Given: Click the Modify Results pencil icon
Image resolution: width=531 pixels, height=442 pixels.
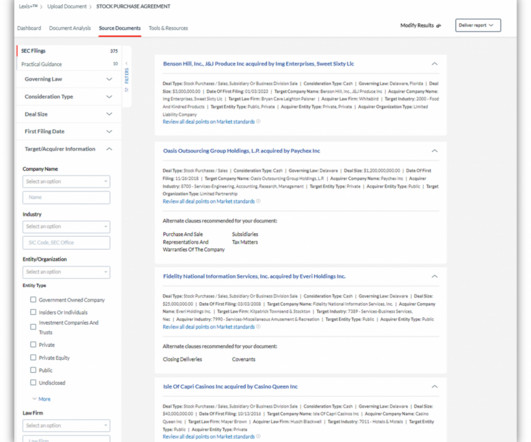Looking at the screenshot, I should click(x=439, y=25).
